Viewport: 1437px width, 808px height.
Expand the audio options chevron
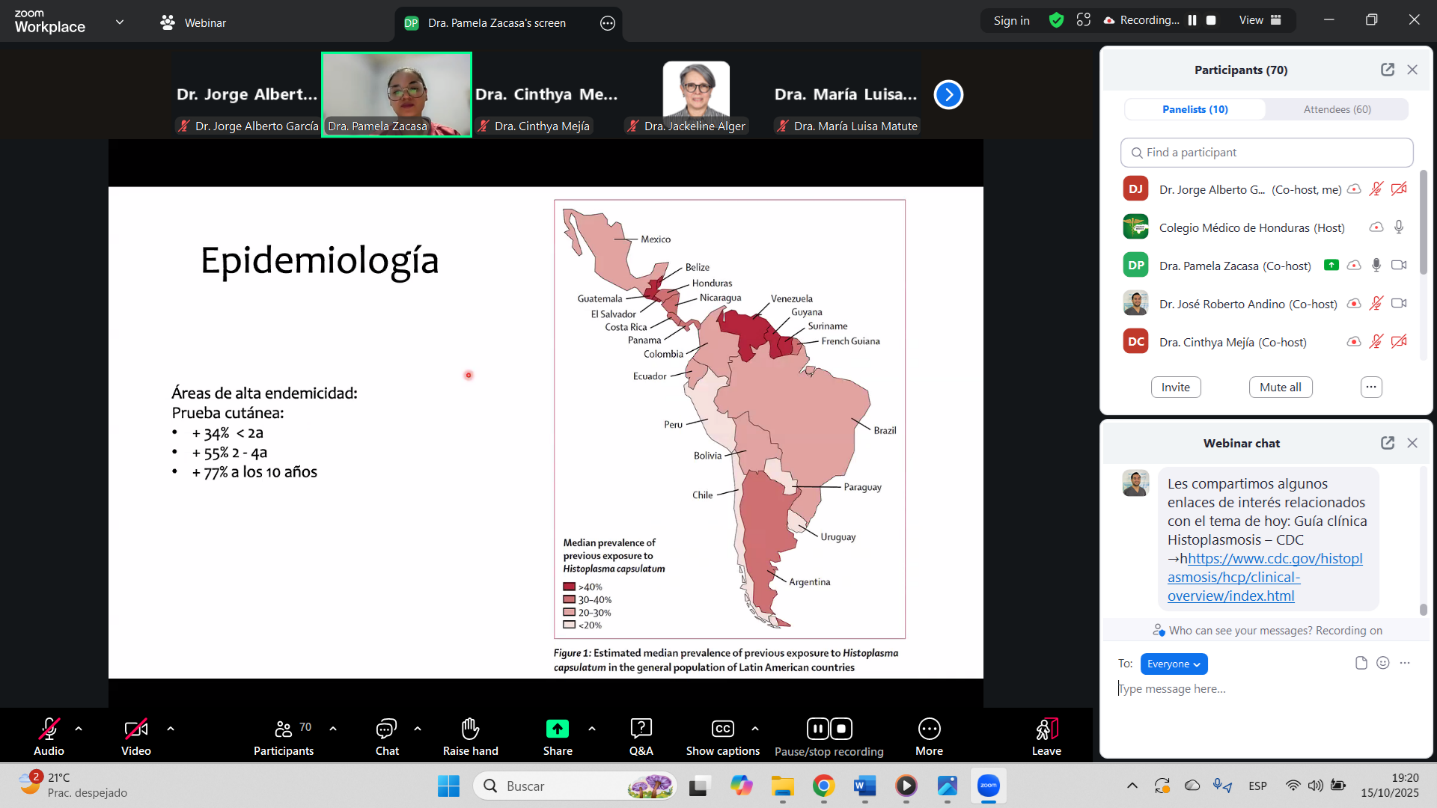click(79, 728)
